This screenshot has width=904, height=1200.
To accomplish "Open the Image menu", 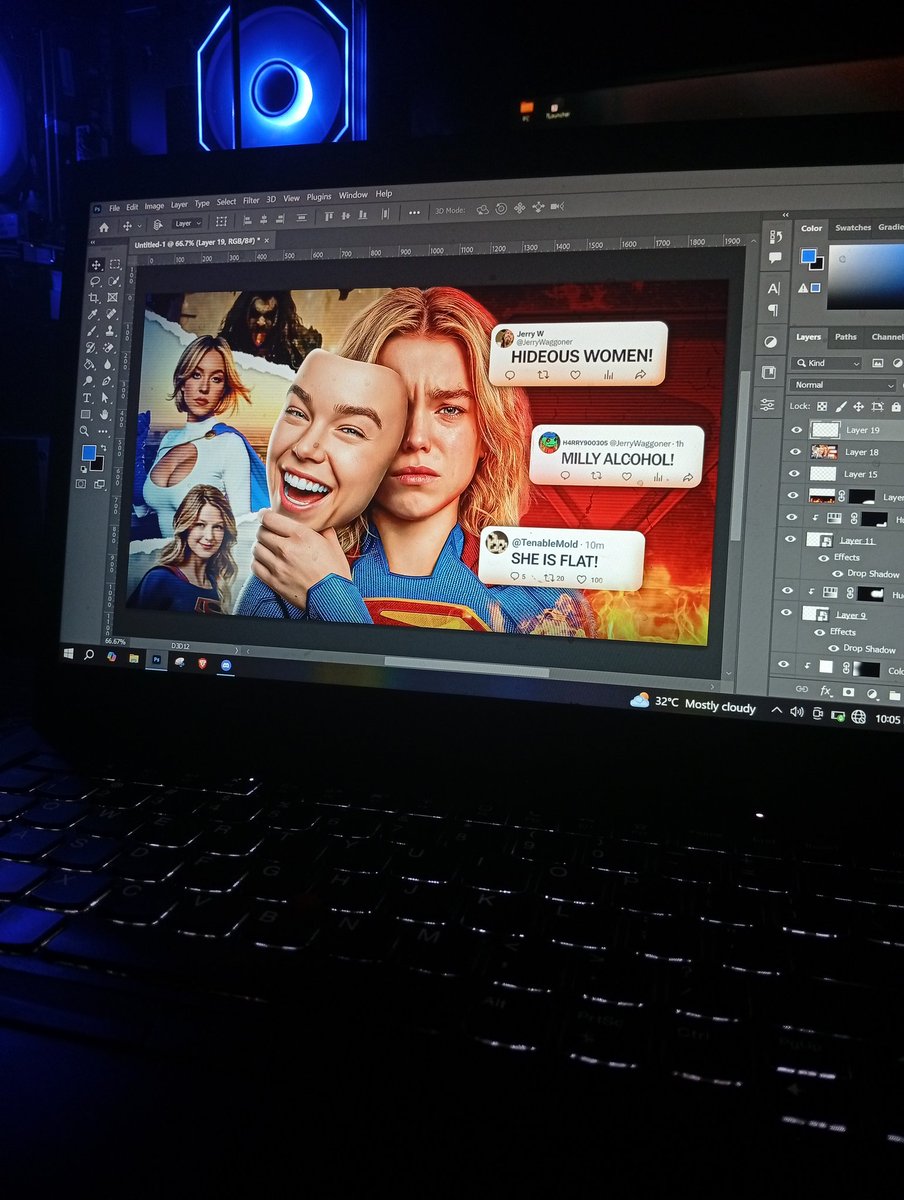I will (x=154, y=206).
